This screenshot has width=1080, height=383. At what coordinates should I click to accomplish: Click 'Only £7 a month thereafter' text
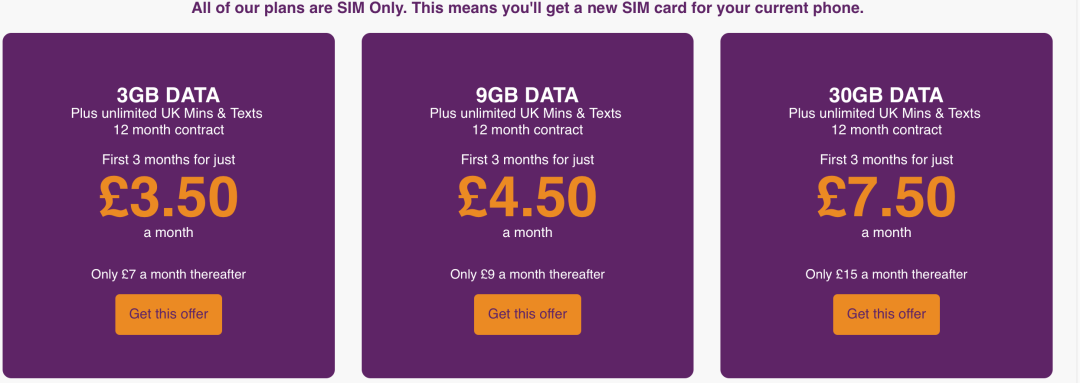[x=168, y=275]
